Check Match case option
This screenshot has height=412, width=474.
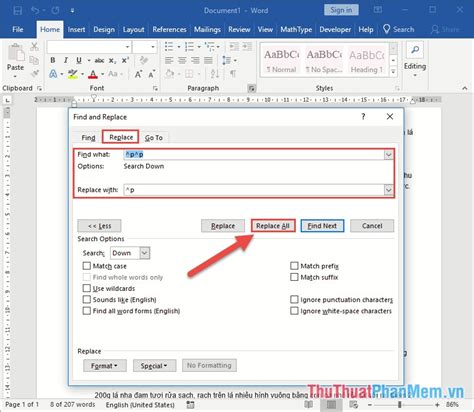coord(87,266)
